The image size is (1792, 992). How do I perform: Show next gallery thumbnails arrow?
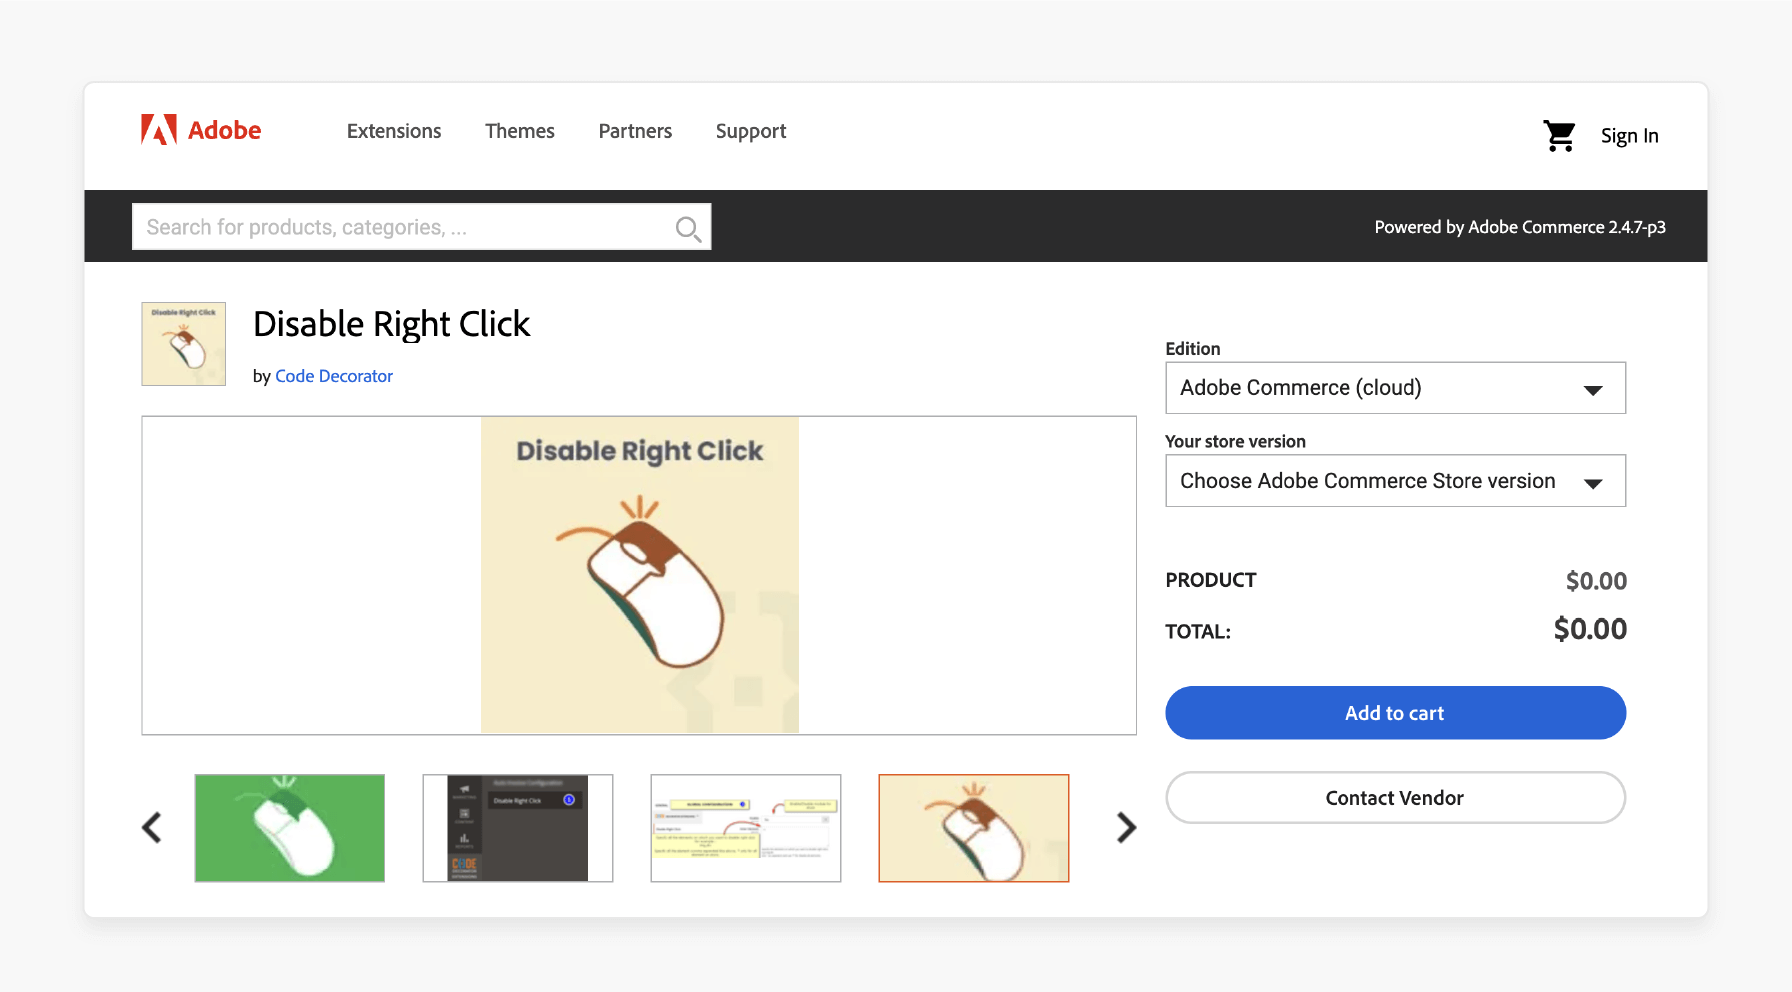pyautogui.click(x=1126, y=828)
